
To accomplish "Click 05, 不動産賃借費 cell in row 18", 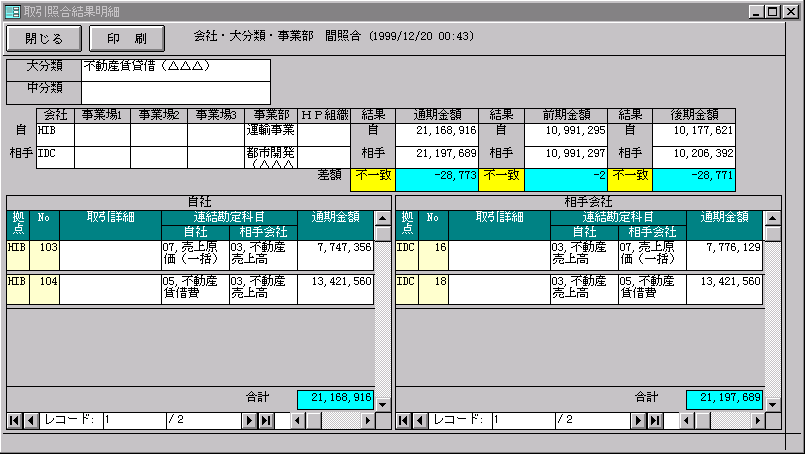I will click(652, 289).
